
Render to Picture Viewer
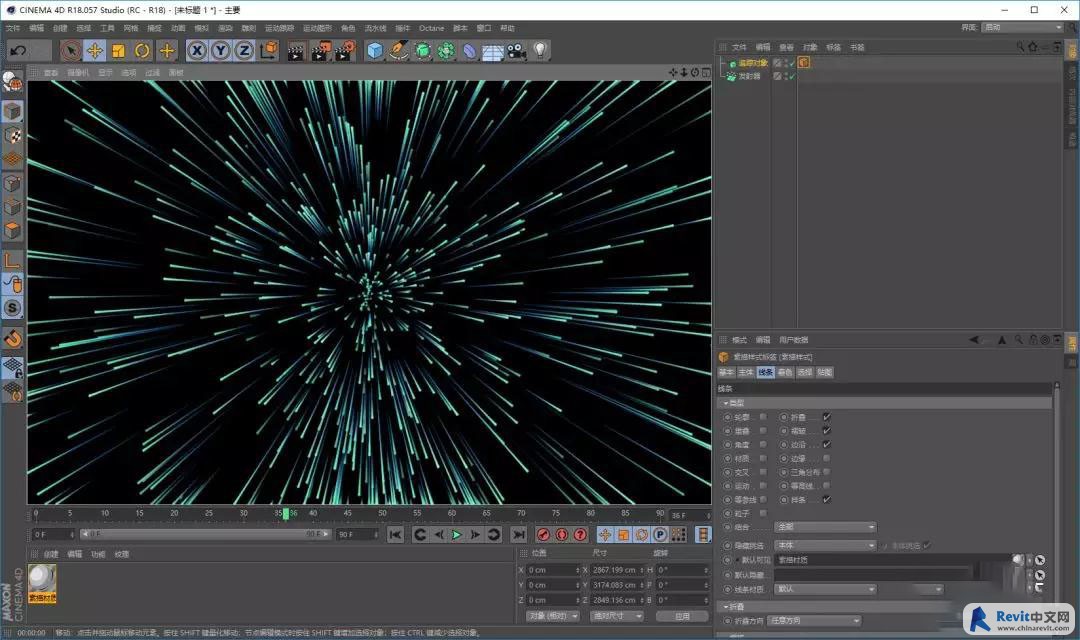pos(320,51)
